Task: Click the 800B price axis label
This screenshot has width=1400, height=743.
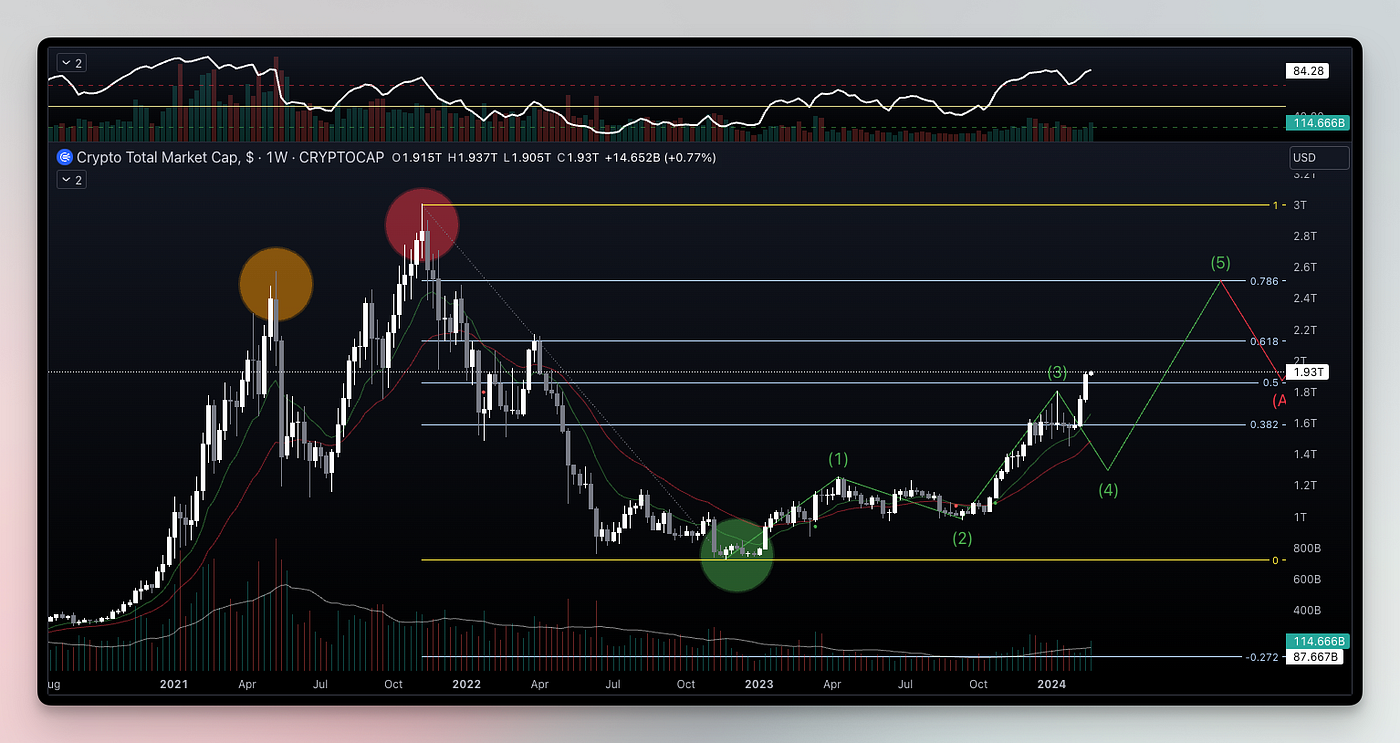Action: coord(1307,548)
